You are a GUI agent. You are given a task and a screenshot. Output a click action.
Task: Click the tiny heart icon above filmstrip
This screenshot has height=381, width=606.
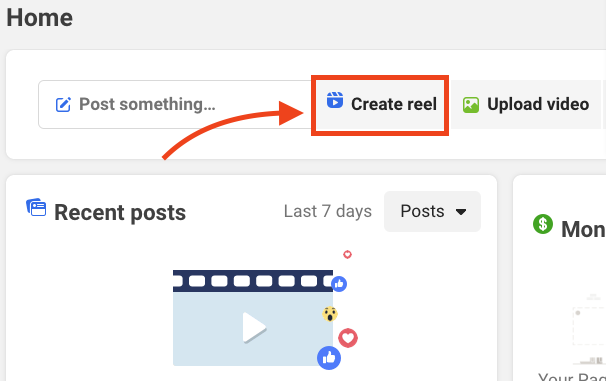(347, 255)
